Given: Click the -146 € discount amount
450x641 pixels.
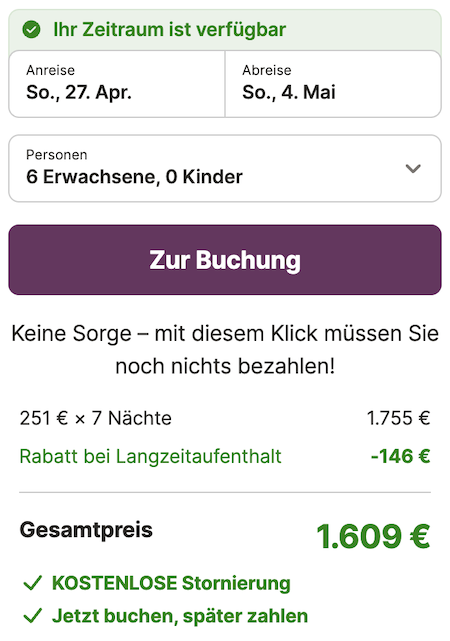Looking at the screenshot, I should pyautogui.click(x=400, y=456).
